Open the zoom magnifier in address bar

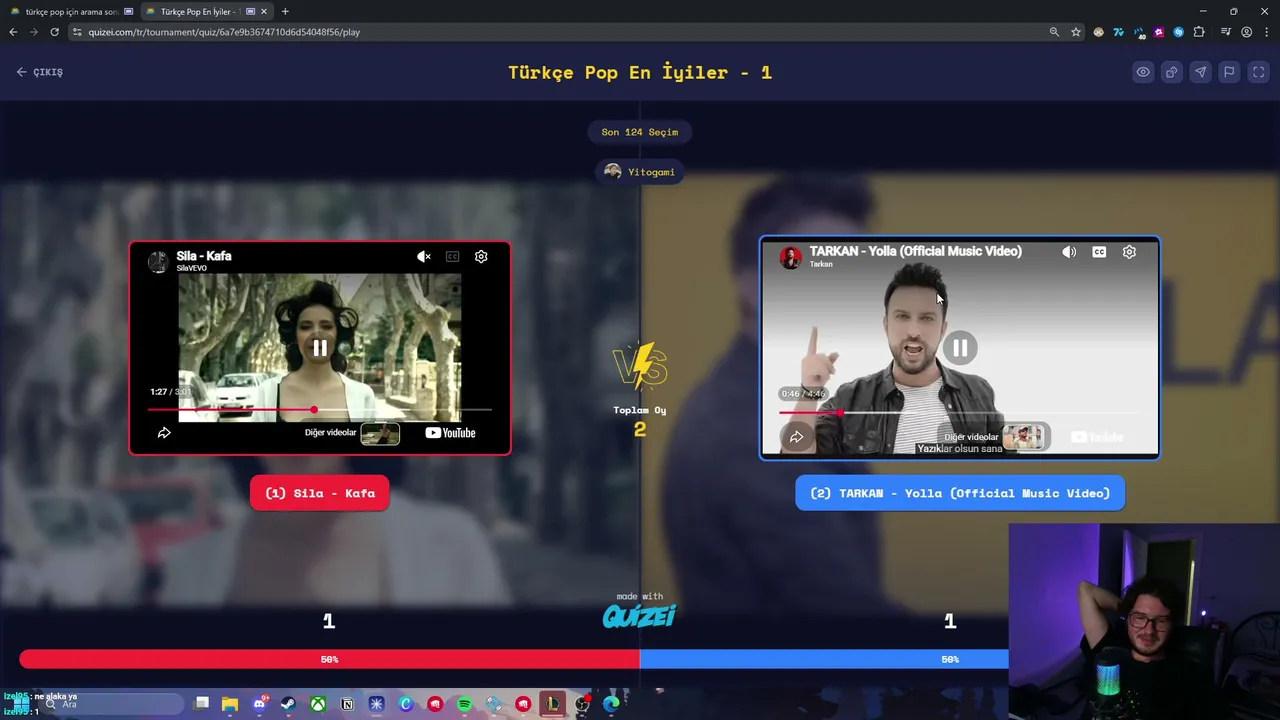coord(1054,32)
